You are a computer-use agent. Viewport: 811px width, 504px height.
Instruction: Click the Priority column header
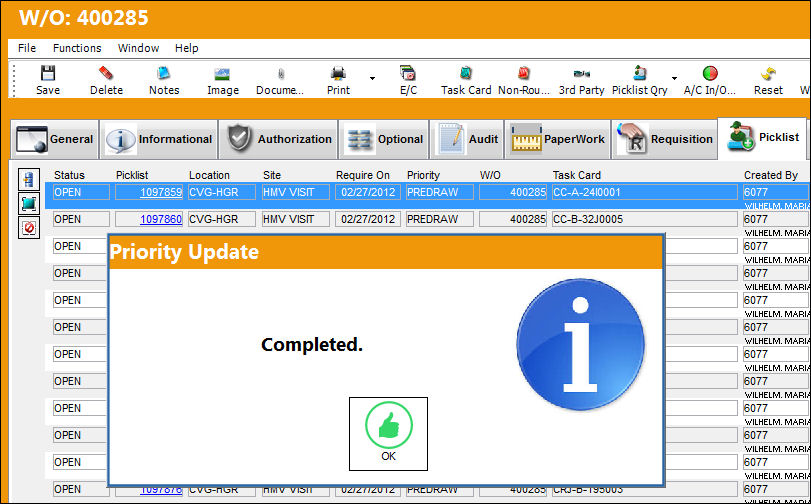click(x=423, y=175)
